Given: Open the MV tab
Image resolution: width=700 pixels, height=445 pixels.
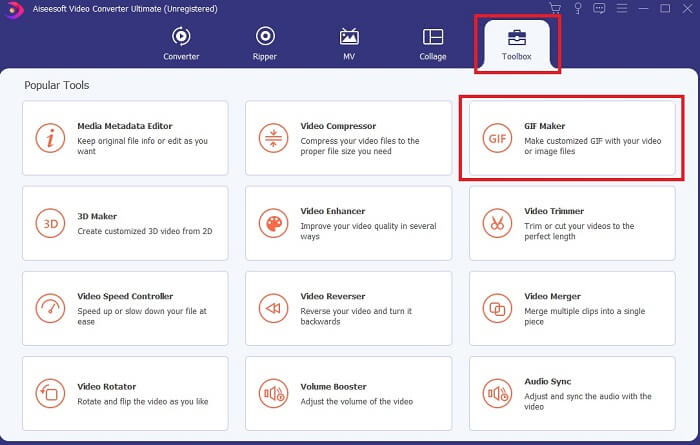Looking at the screenshot, I should (349, 44).
